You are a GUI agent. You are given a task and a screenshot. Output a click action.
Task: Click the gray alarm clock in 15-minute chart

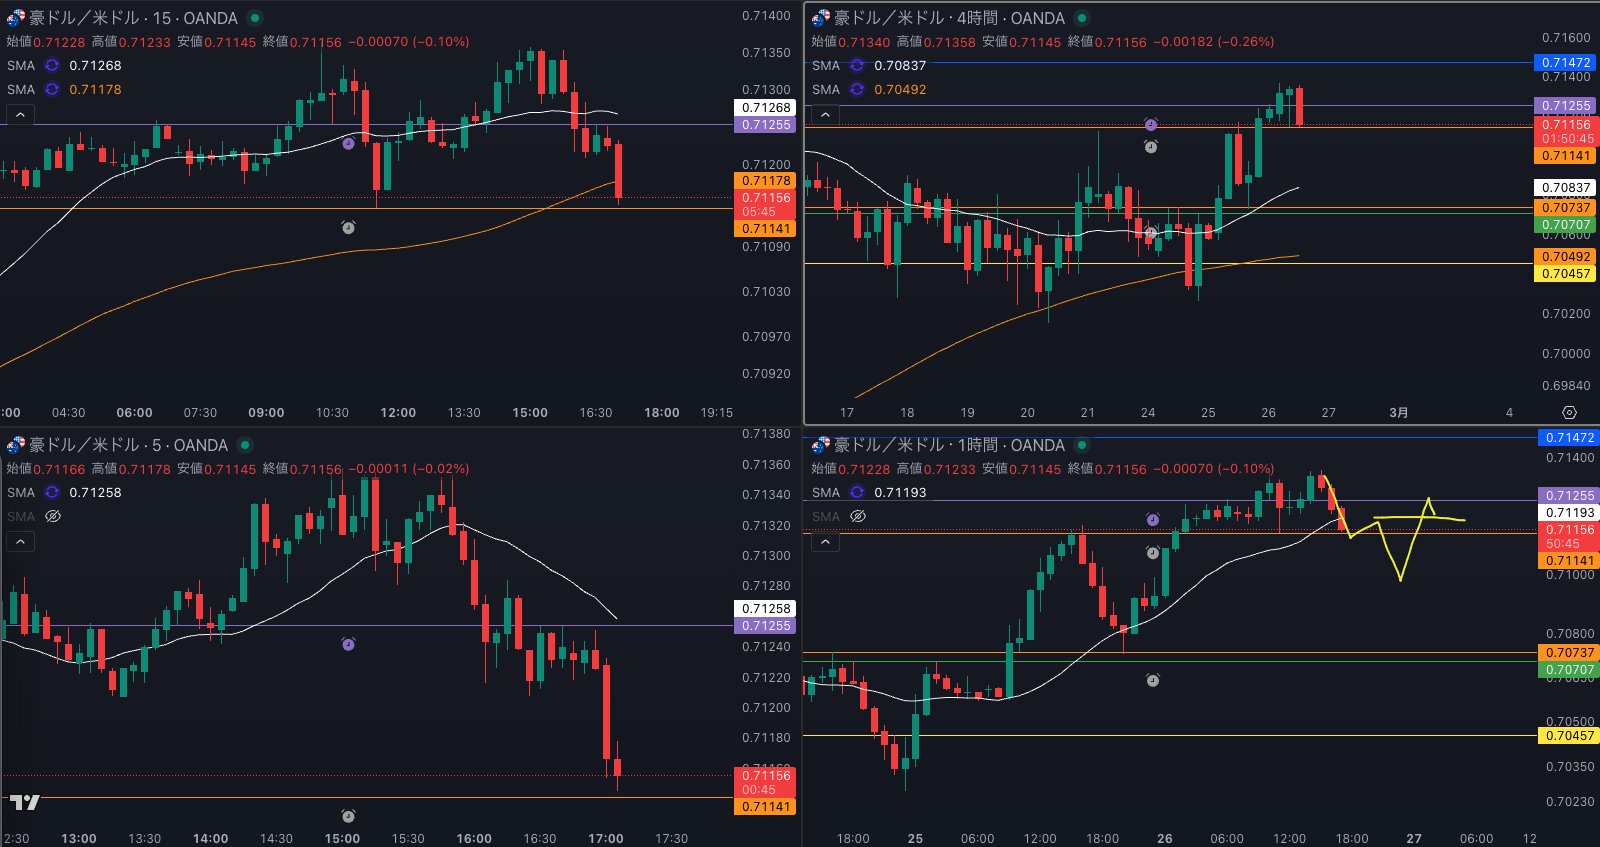click(348, 228)
